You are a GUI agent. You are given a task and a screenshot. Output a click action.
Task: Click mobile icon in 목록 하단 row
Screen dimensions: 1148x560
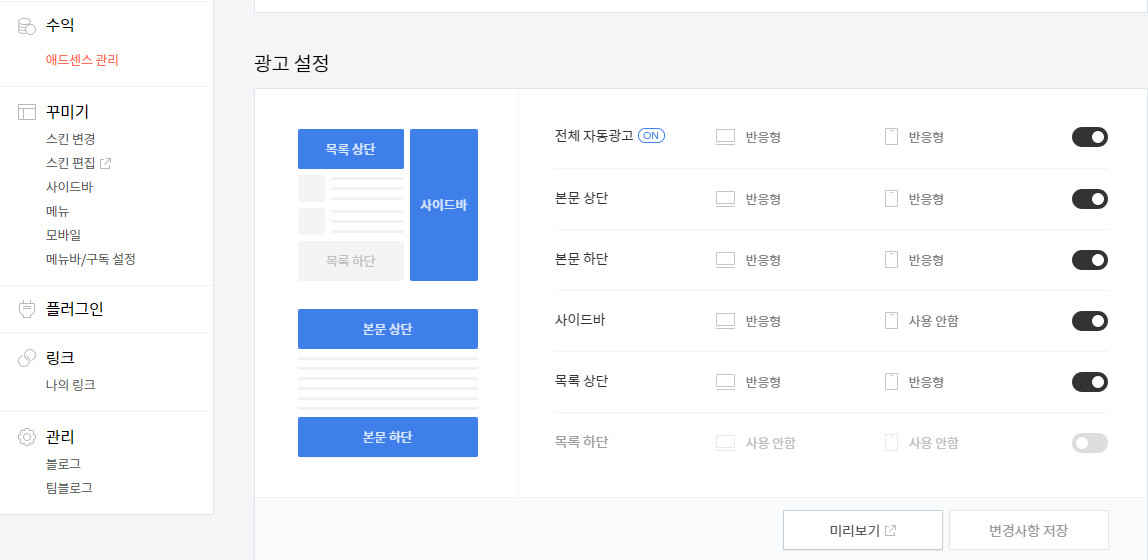891,442
